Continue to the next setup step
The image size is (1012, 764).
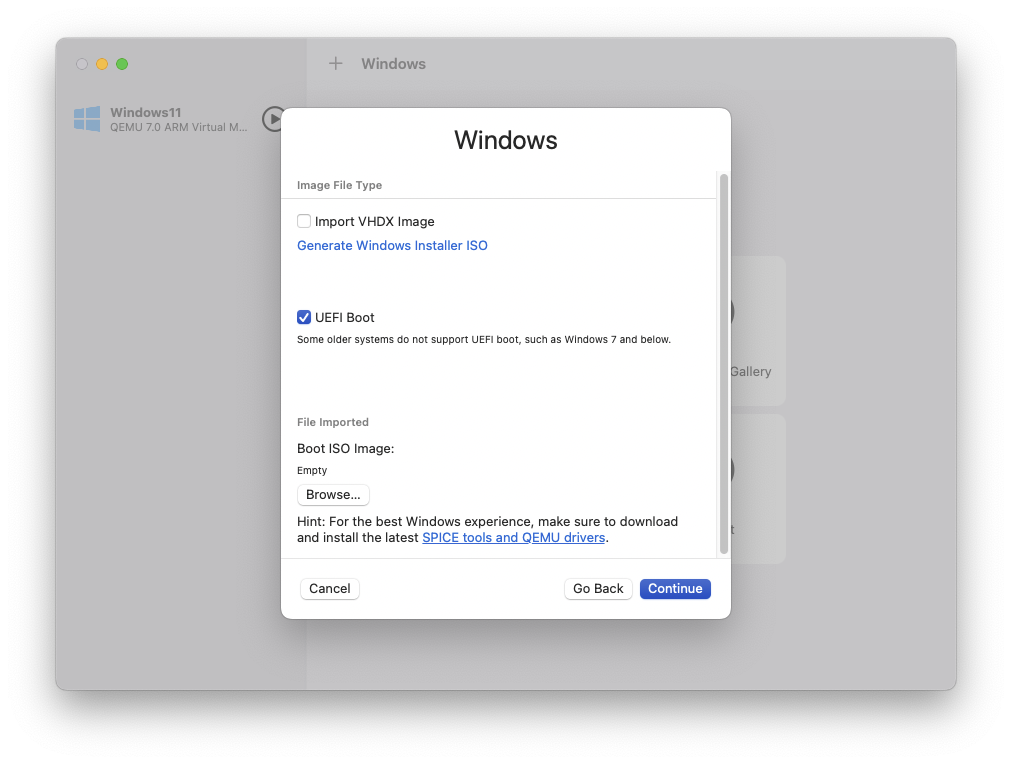(x=675, y=588)
